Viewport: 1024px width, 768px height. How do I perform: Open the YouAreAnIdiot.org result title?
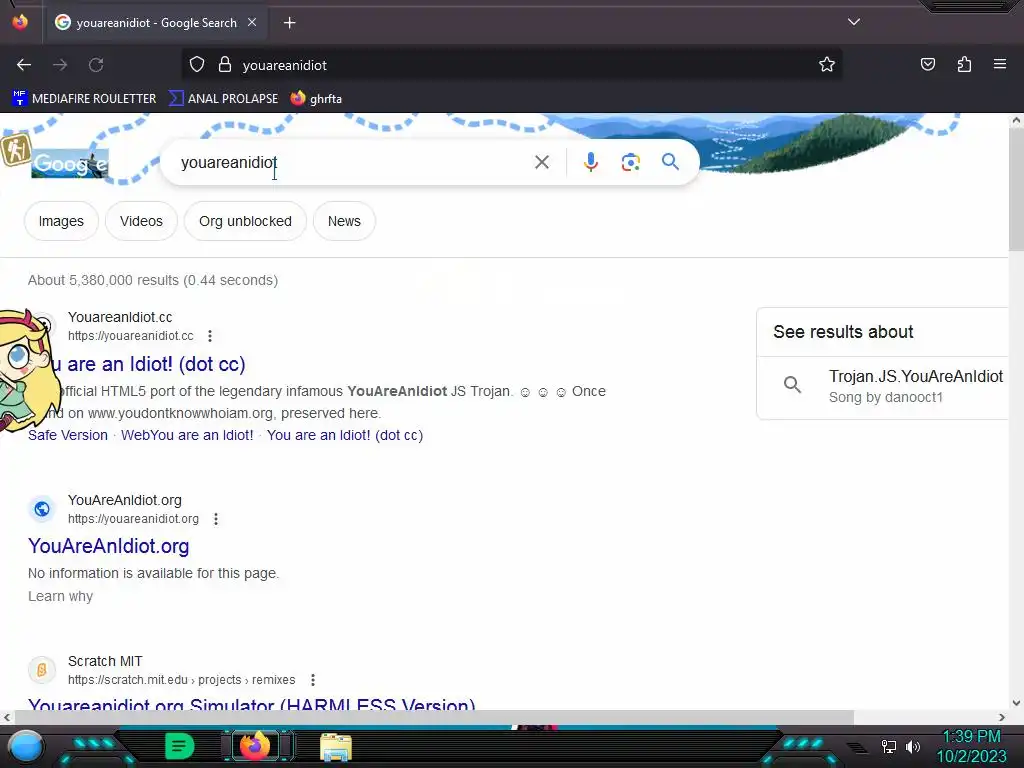tap(108, 546)
